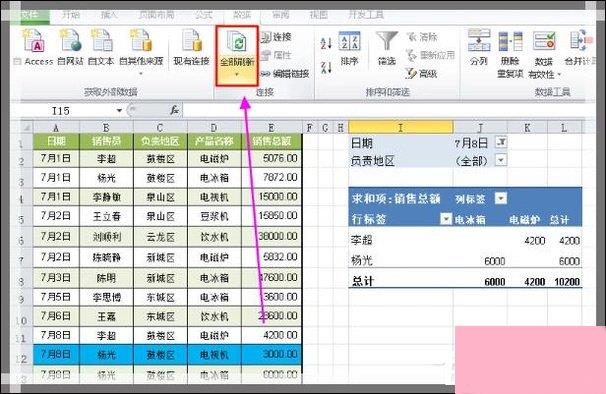Click 清除 (Clear) filter icon
This screenshot has width=606, height=394.
(x=422, y=37)
